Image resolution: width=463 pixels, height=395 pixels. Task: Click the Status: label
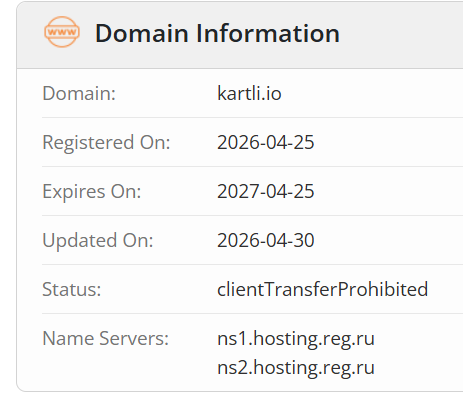[x=72, y=289]
